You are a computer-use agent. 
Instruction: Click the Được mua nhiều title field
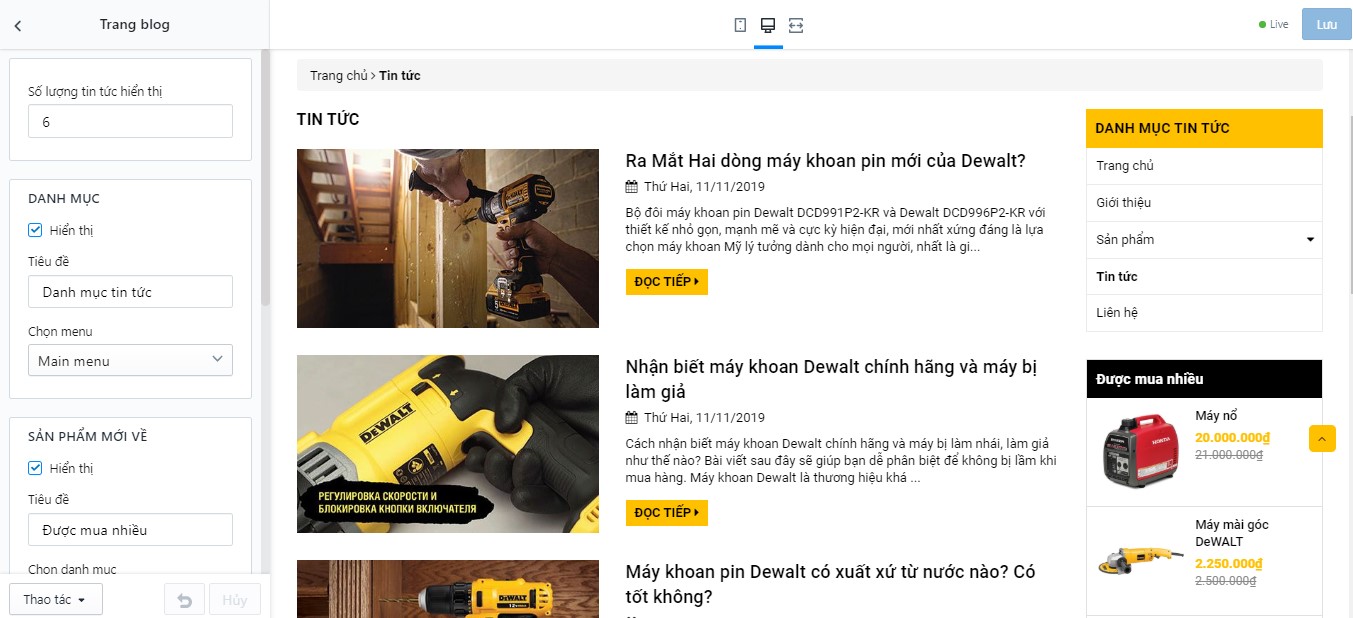point(130,530)
